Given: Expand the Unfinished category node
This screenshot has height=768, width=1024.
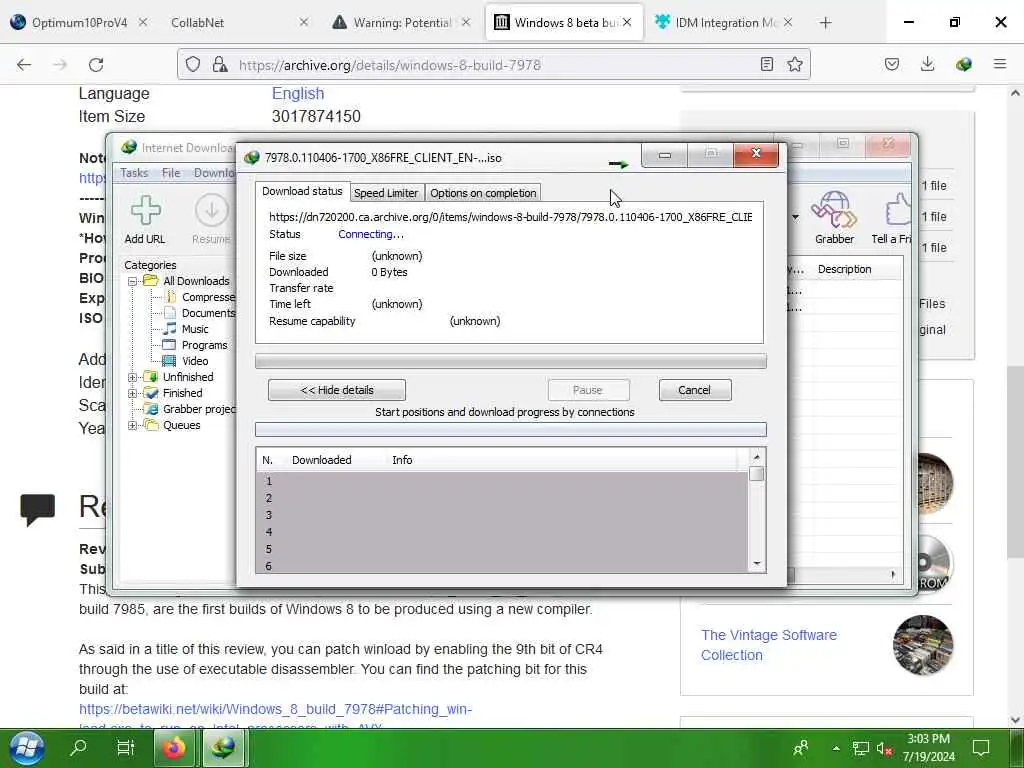Looking at the screenshot, I should (x=133, y=377).
